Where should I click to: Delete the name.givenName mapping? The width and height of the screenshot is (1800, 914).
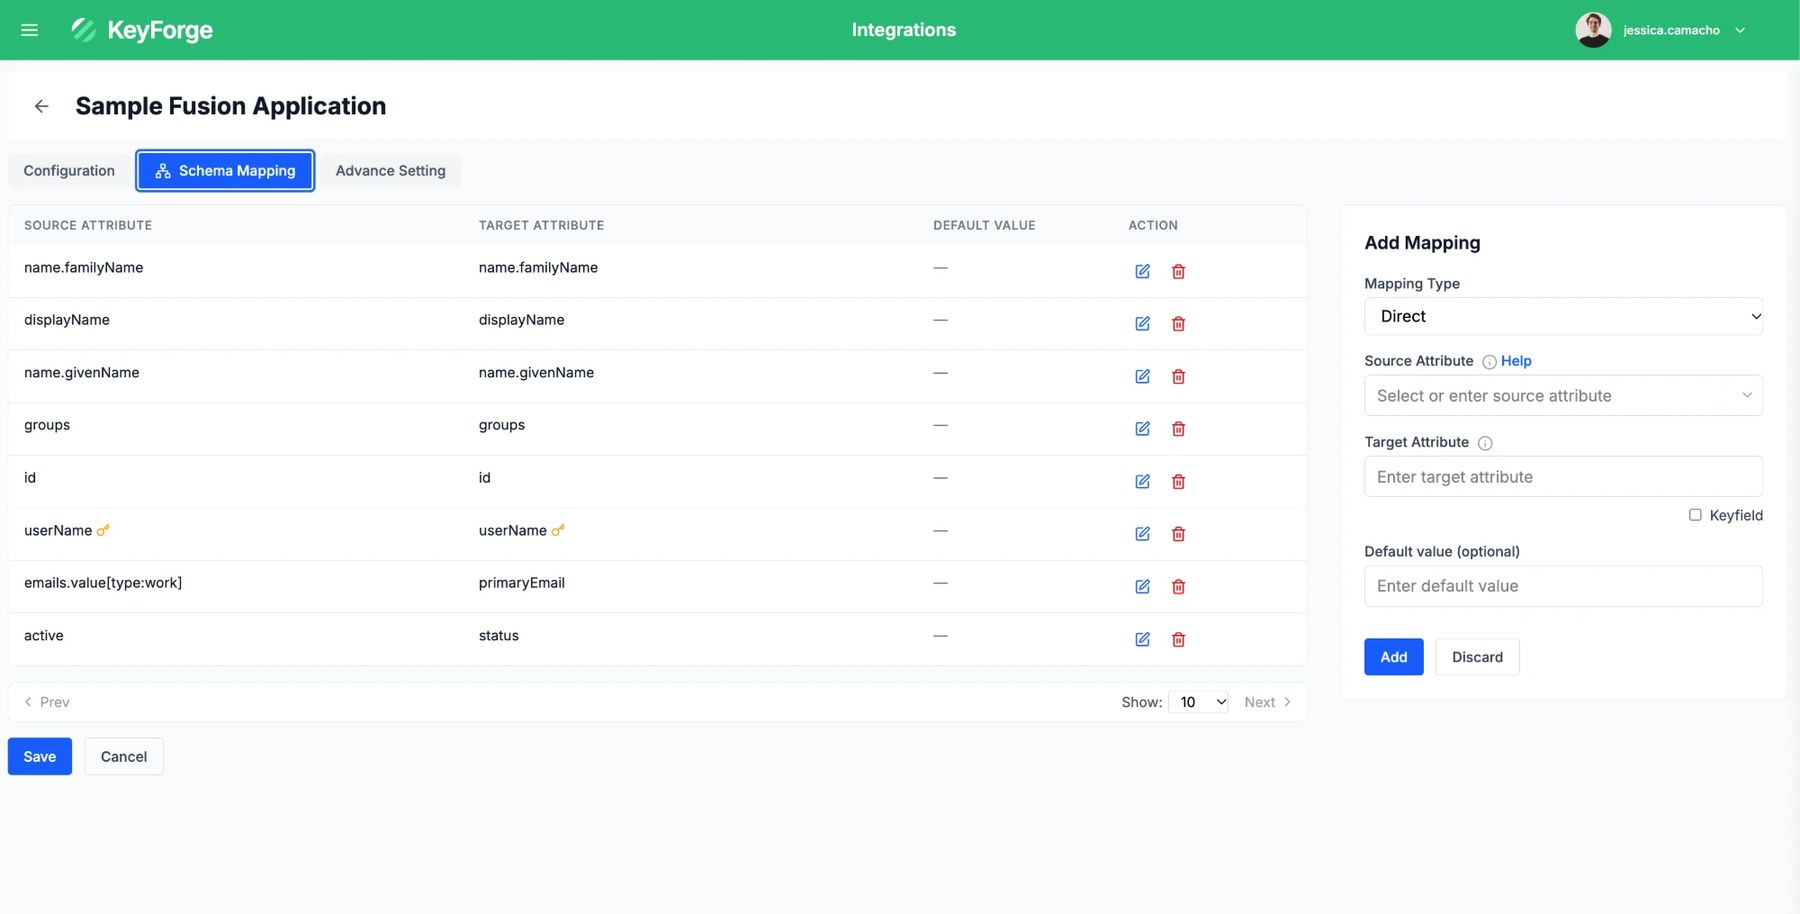pyautogui.click(x=1178, y=376)
